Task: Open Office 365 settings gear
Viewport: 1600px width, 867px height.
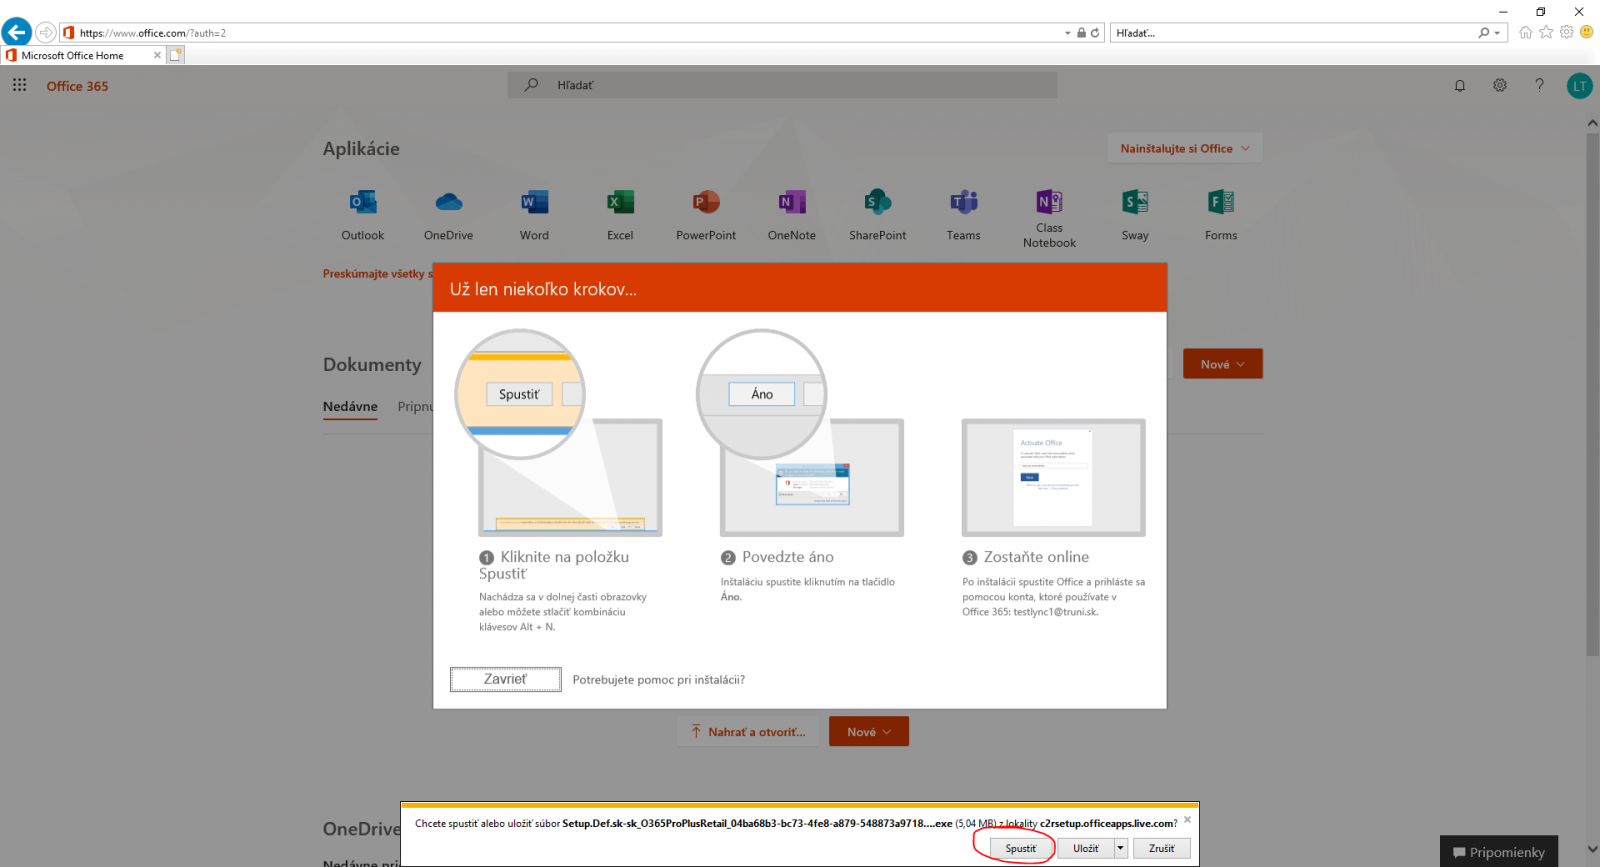Action: (1500, 85)
